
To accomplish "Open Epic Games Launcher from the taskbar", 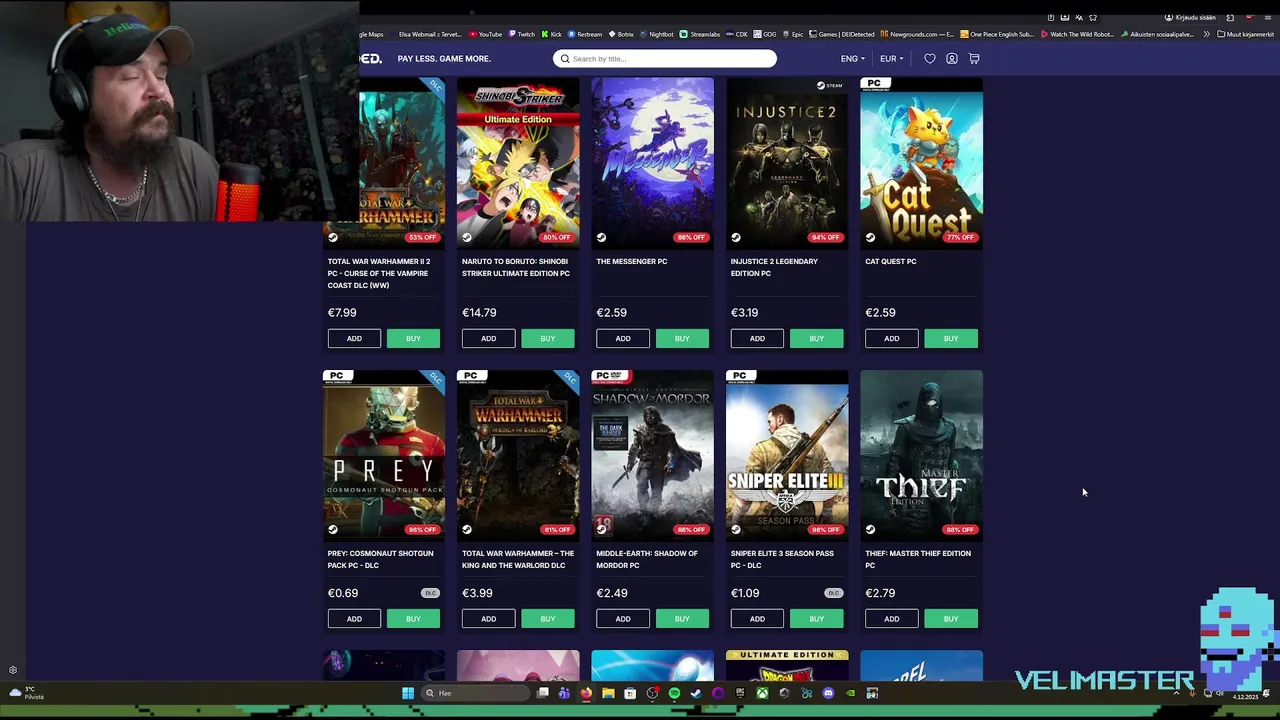I will click(740, 693).
